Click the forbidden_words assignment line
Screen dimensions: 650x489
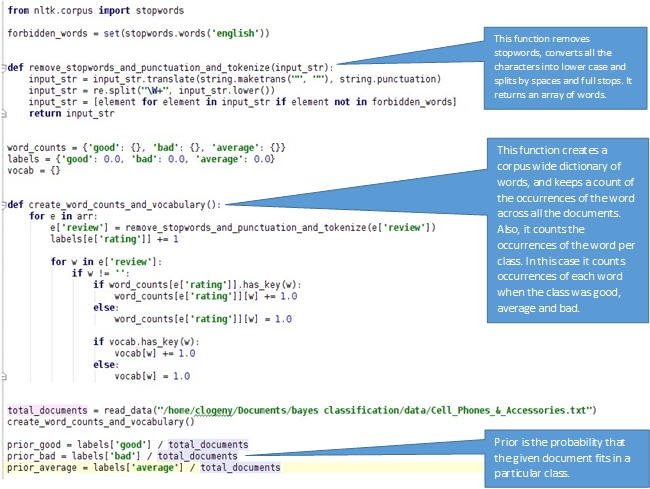tap(138, 33)
